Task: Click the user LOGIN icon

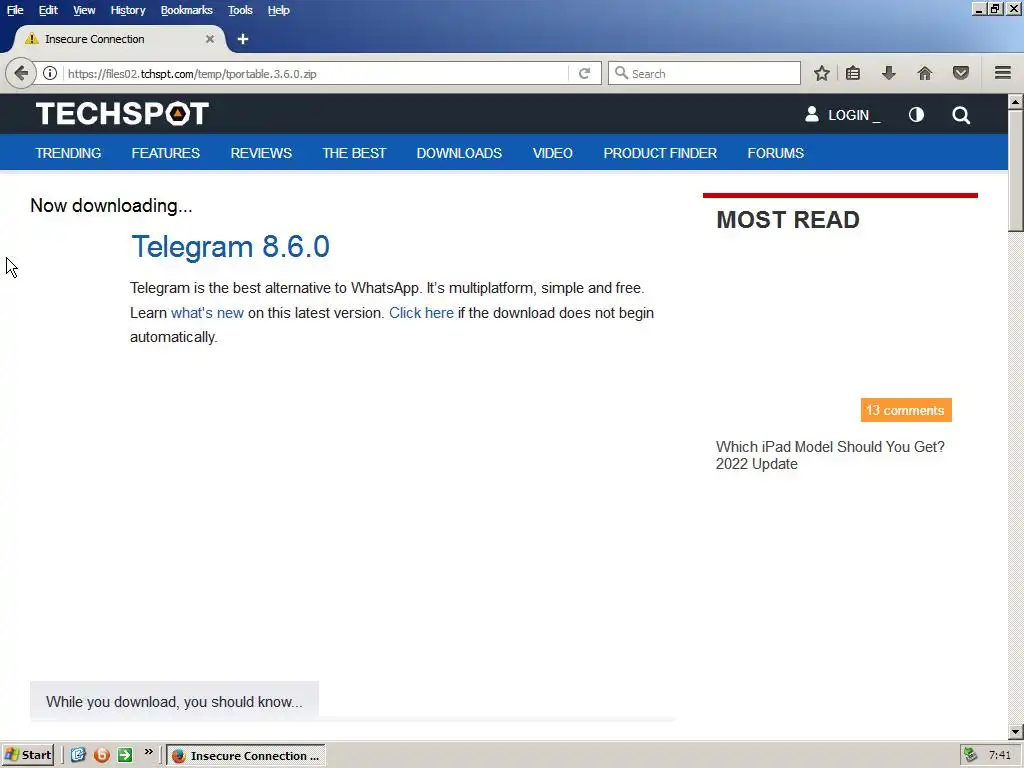Action: point(812,115)
